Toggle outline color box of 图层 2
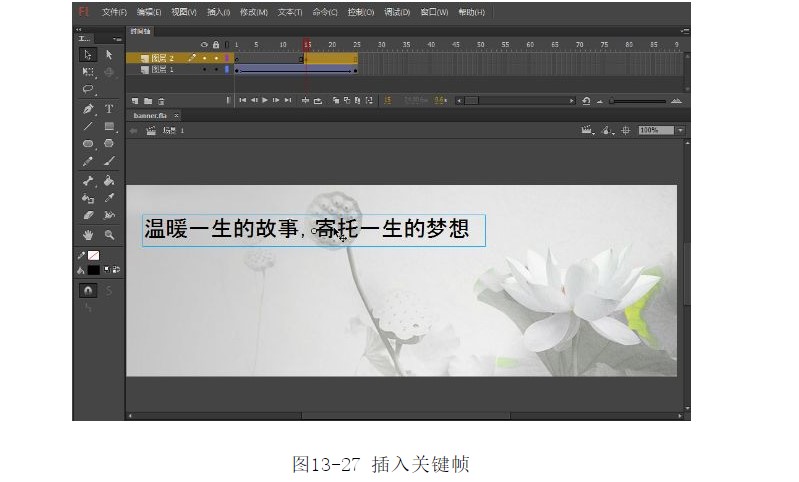 point(226,58)
